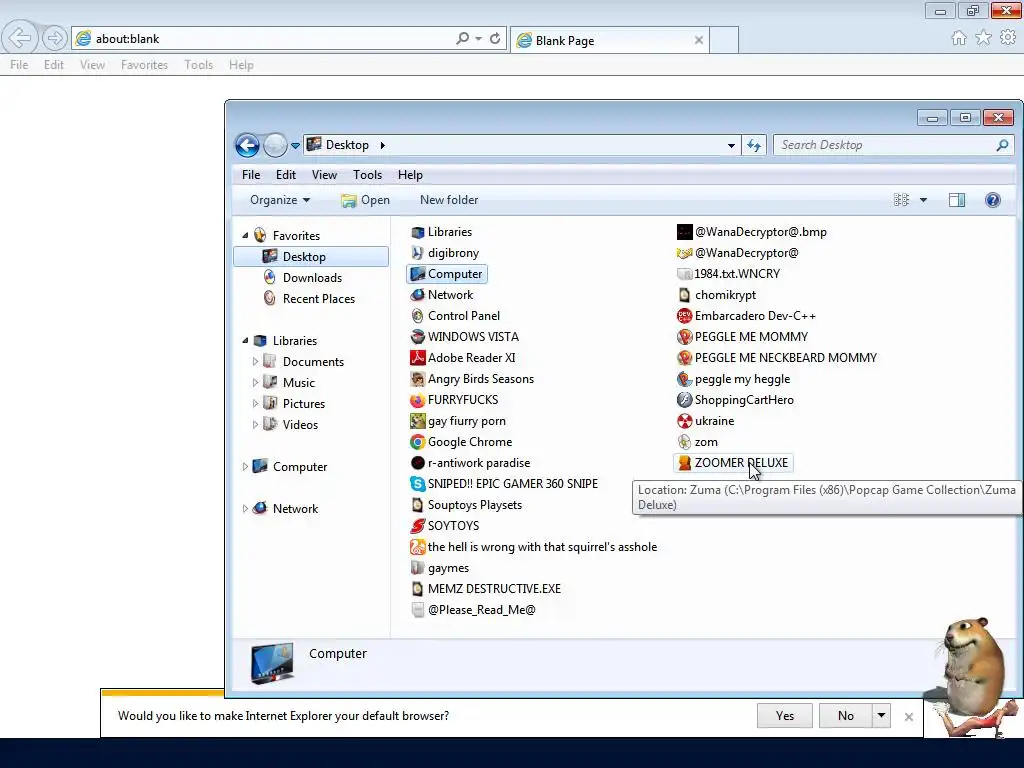Select the @WanaDecryptor@ handshake icon
Viewport: 1024px width, 768px height.
pos(684,253)
